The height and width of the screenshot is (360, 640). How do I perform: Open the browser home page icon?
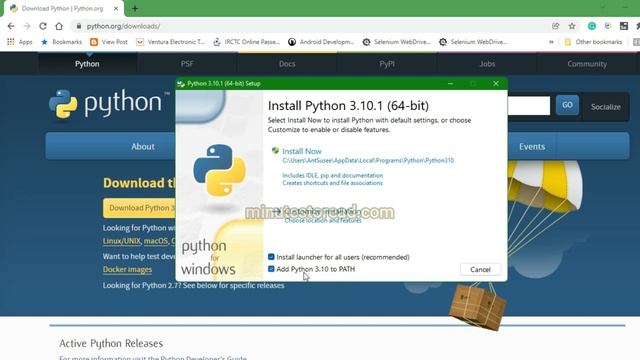(x=59, y=26)
